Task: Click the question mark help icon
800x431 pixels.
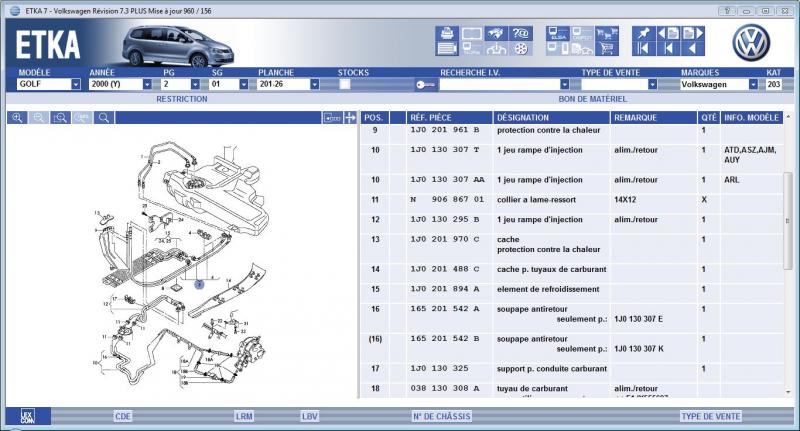Action: coord(520,34)
